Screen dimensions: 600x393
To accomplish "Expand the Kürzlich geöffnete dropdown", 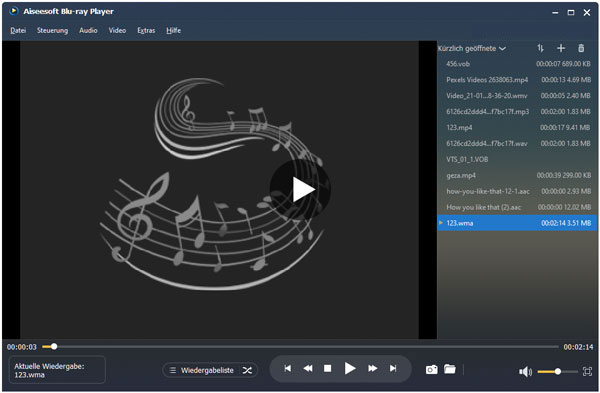I will [x=472, y=48].
